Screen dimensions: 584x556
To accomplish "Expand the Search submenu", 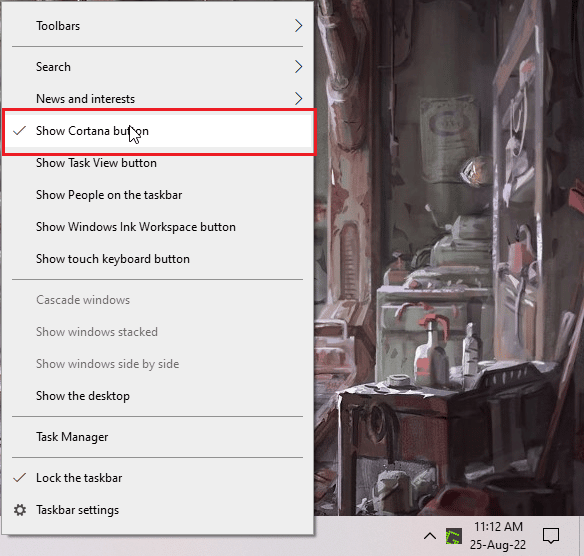I will (157, 67).
